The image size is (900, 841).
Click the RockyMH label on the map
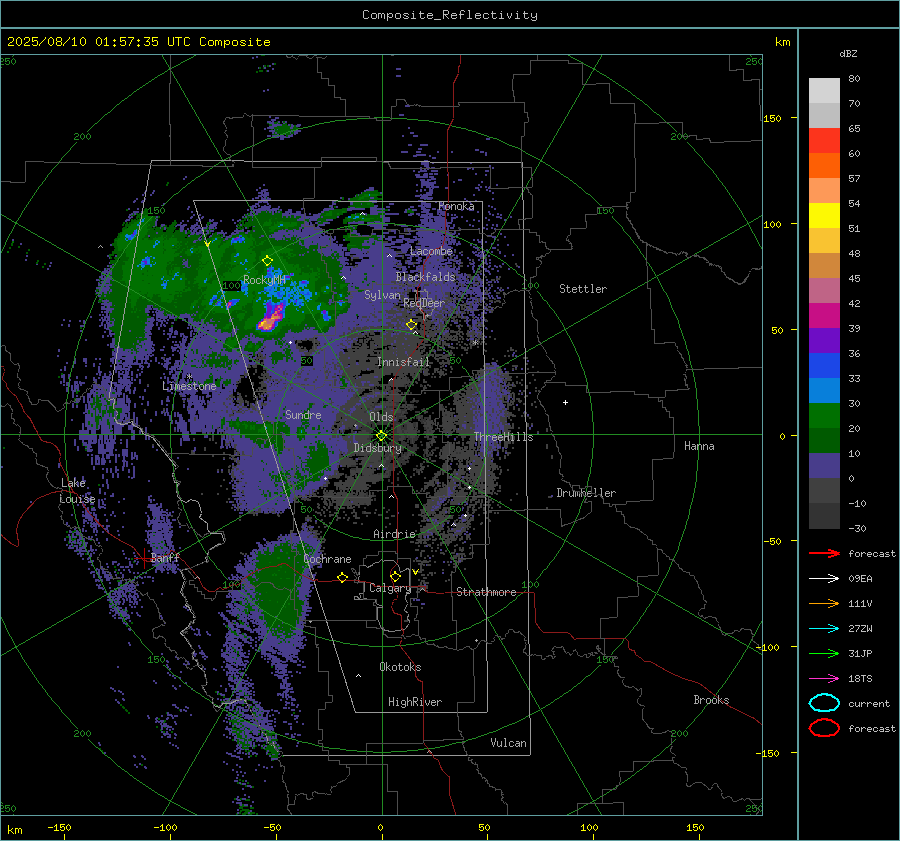coord(264,280)
